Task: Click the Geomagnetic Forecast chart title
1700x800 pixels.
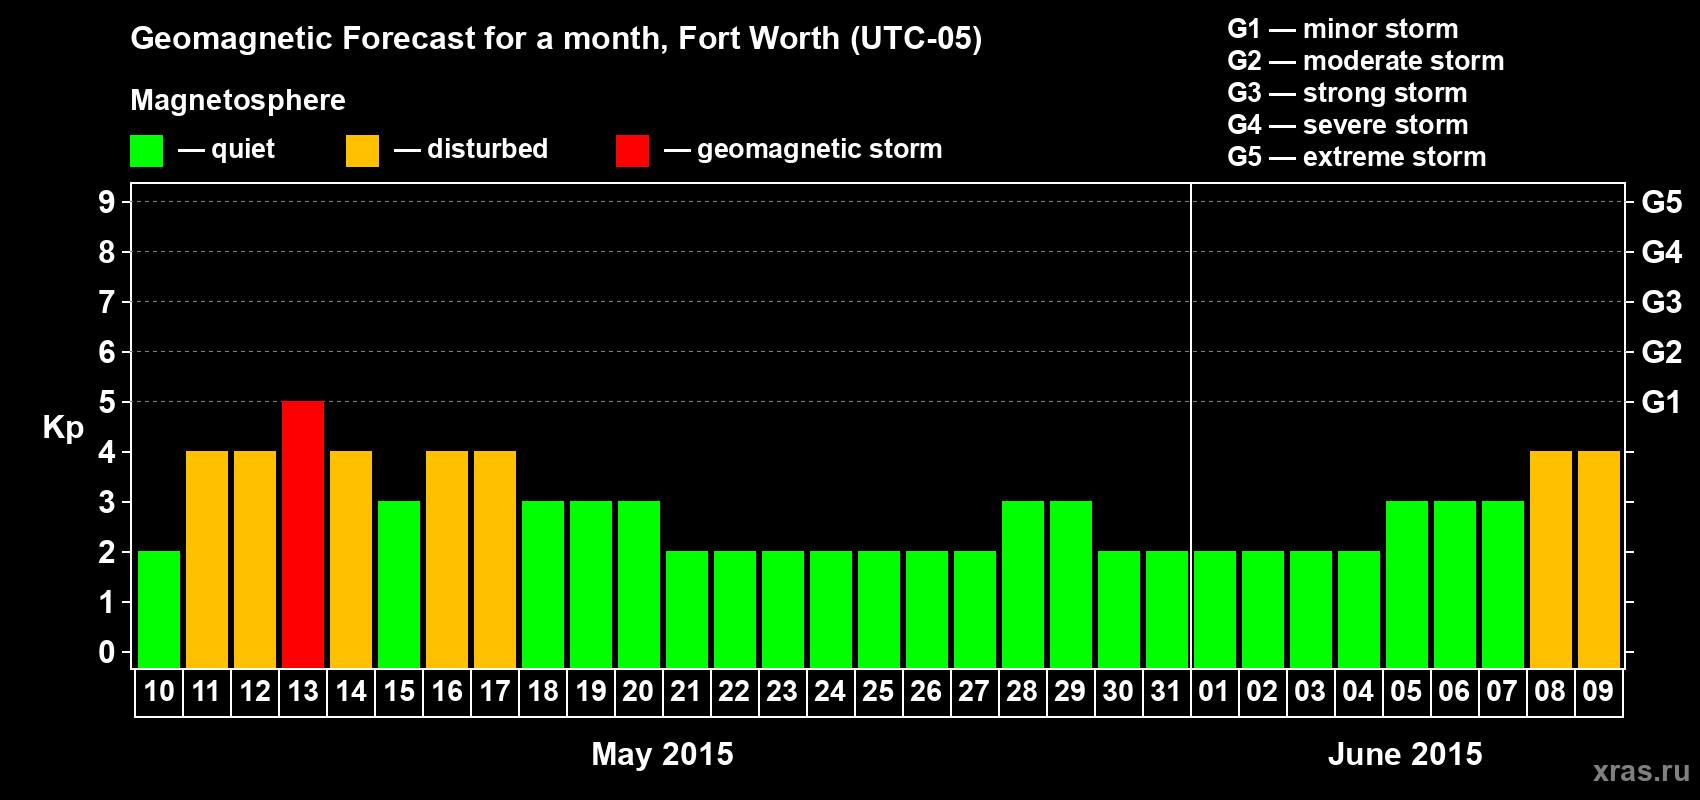Action: click(556, 39)
